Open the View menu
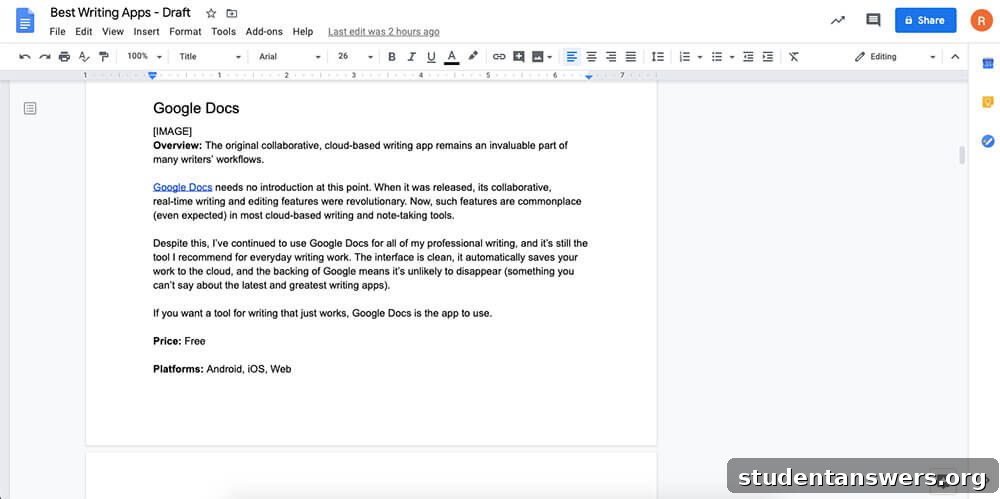1000x499 pixels. (x=113, y=31)
